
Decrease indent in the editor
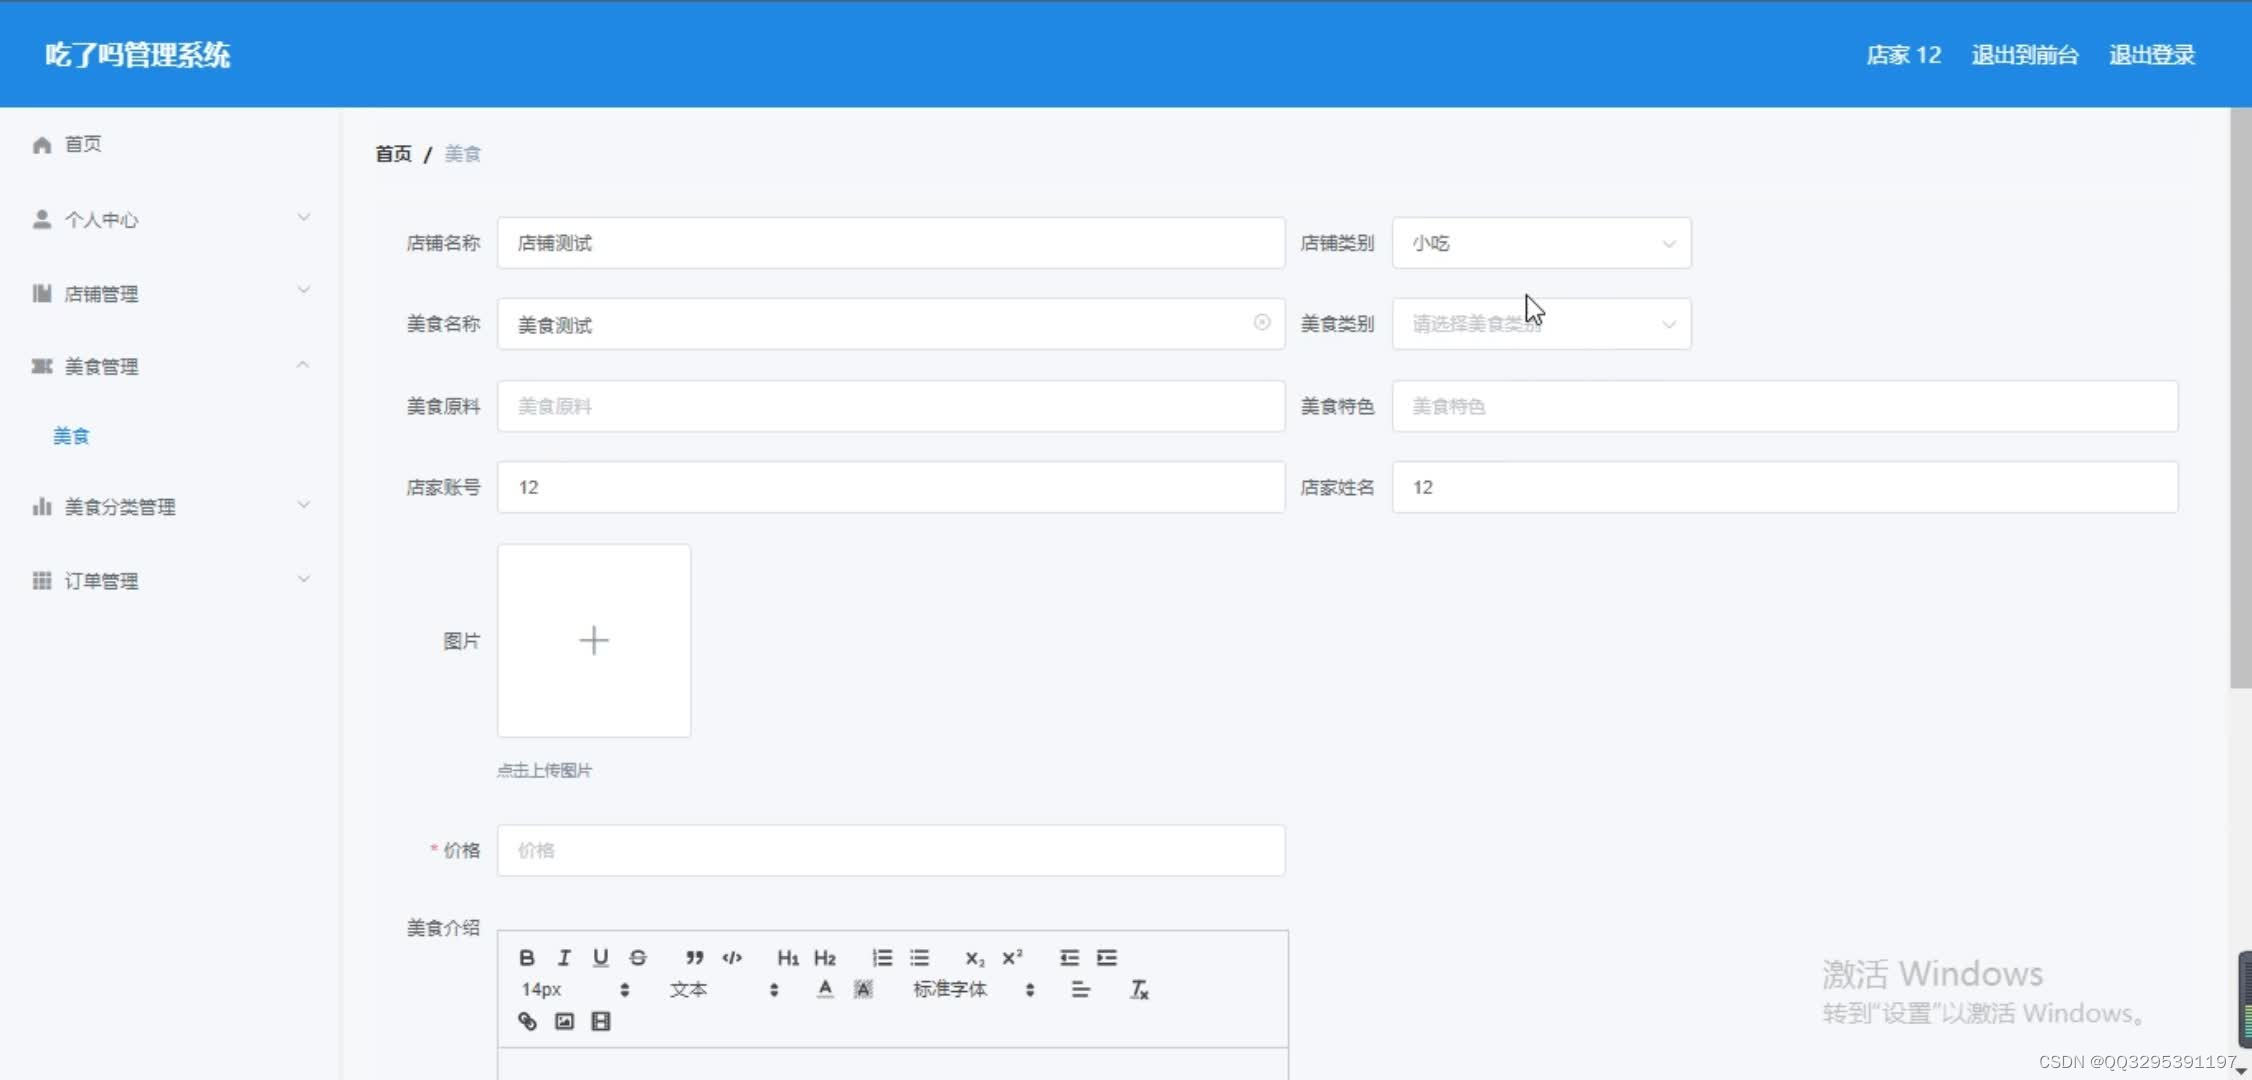coord(1069,958)
